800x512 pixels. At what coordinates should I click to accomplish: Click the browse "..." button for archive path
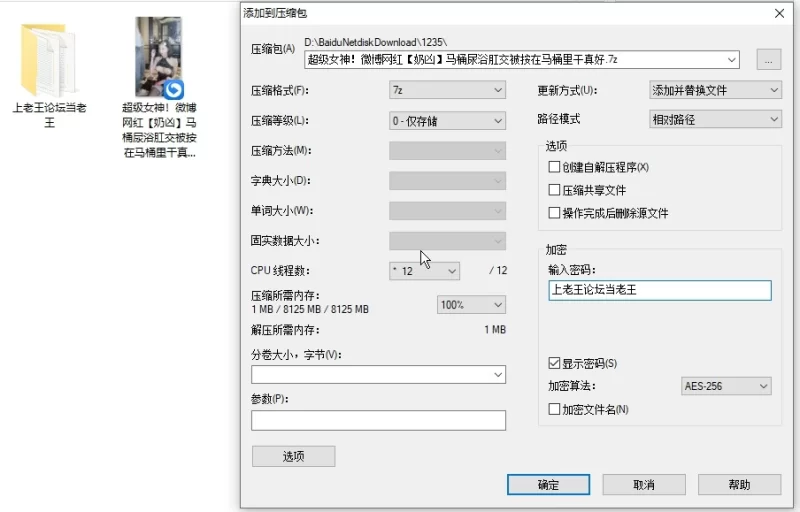pyautogui.click(x=768, y=60)
